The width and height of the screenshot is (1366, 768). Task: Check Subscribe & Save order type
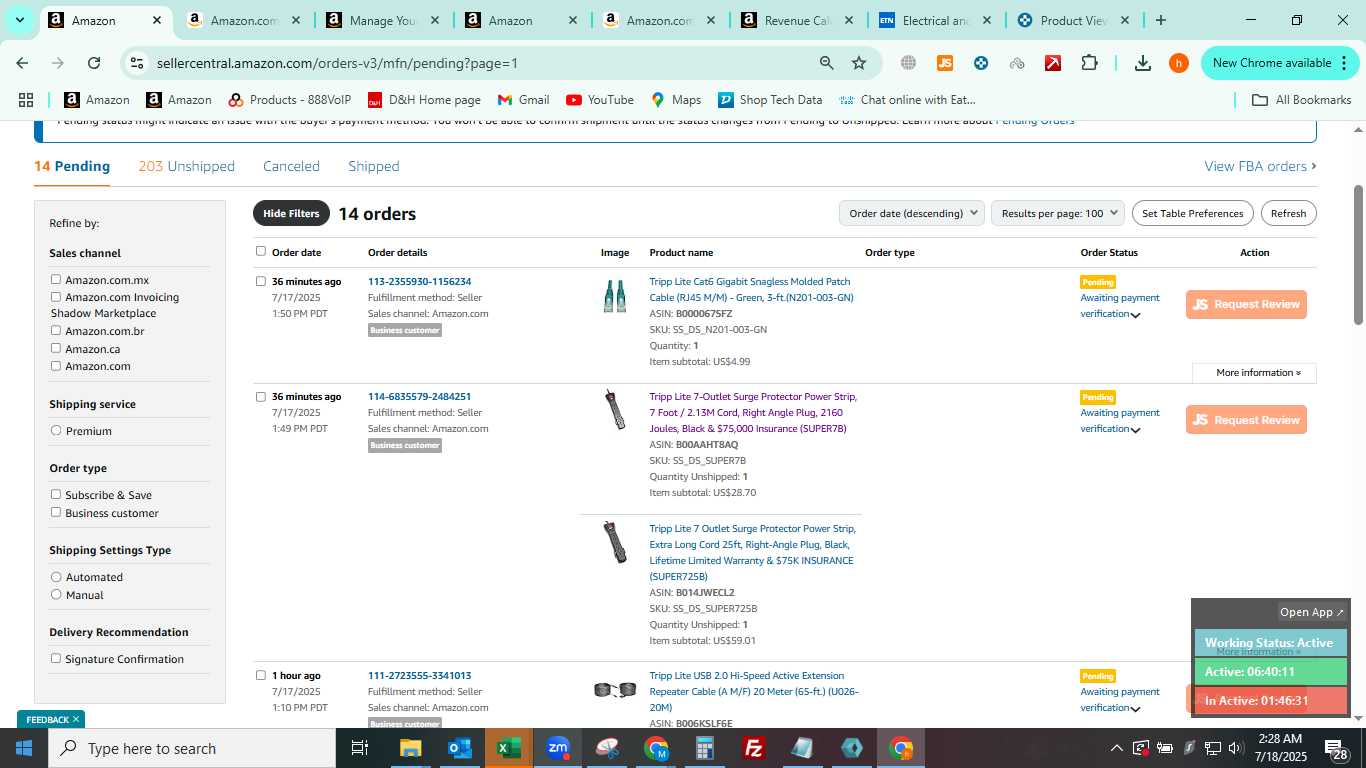coord(56,495)
